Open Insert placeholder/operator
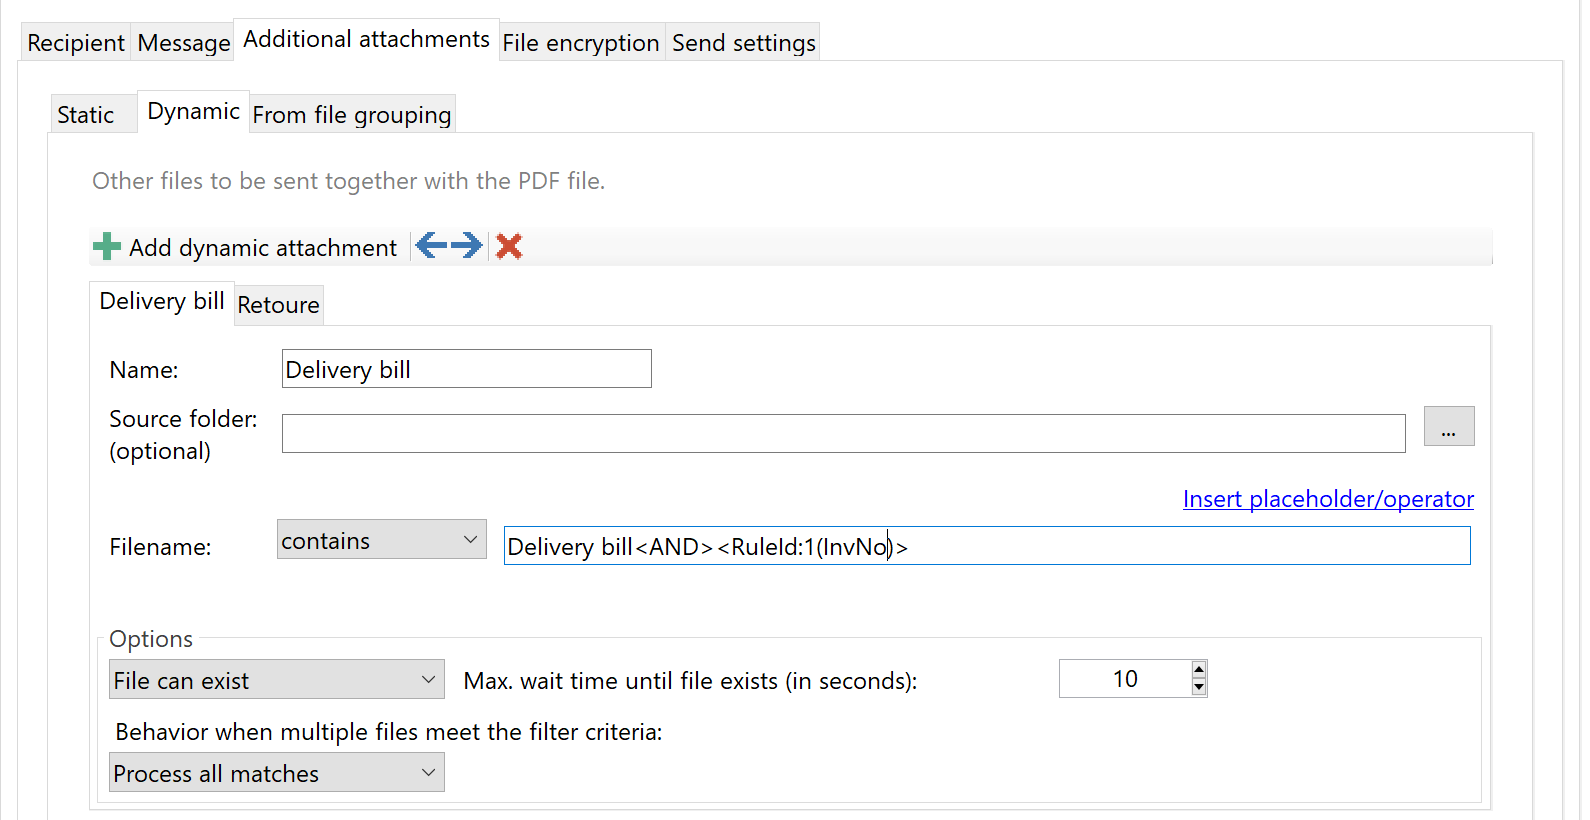1590x820 pixels. [x=1327, y=498]
